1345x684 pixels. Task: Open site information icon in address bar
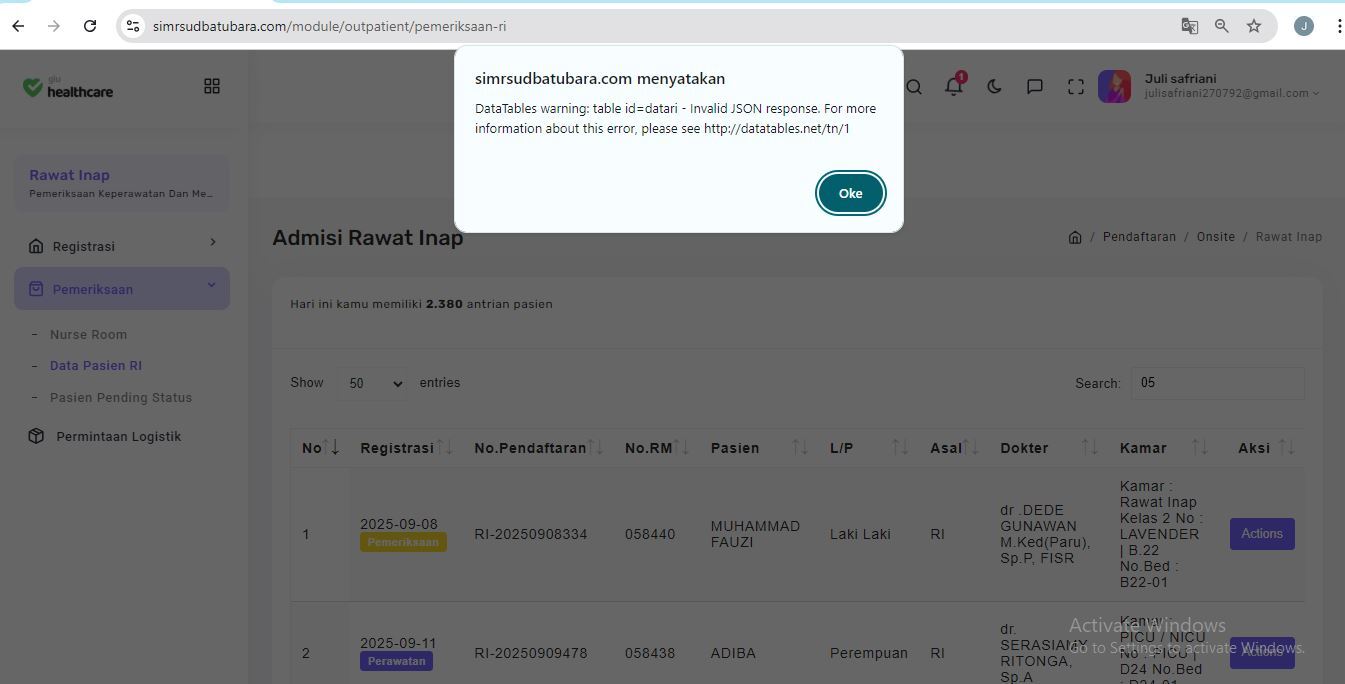tap(133, 26)
